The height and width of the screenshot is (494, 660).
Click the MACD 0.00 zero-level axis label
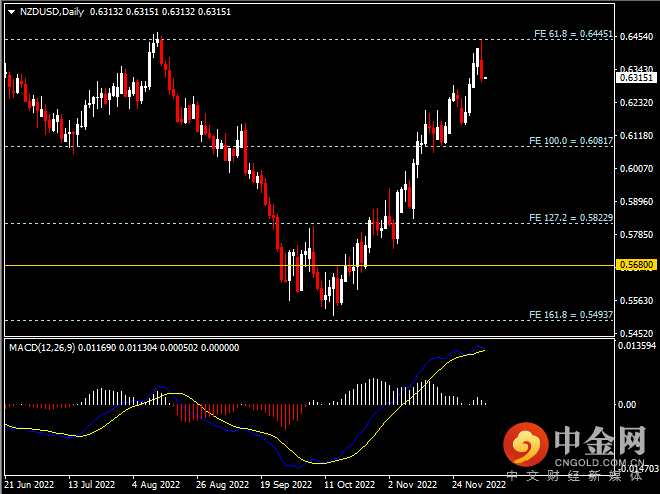click(x=627, y=404)
